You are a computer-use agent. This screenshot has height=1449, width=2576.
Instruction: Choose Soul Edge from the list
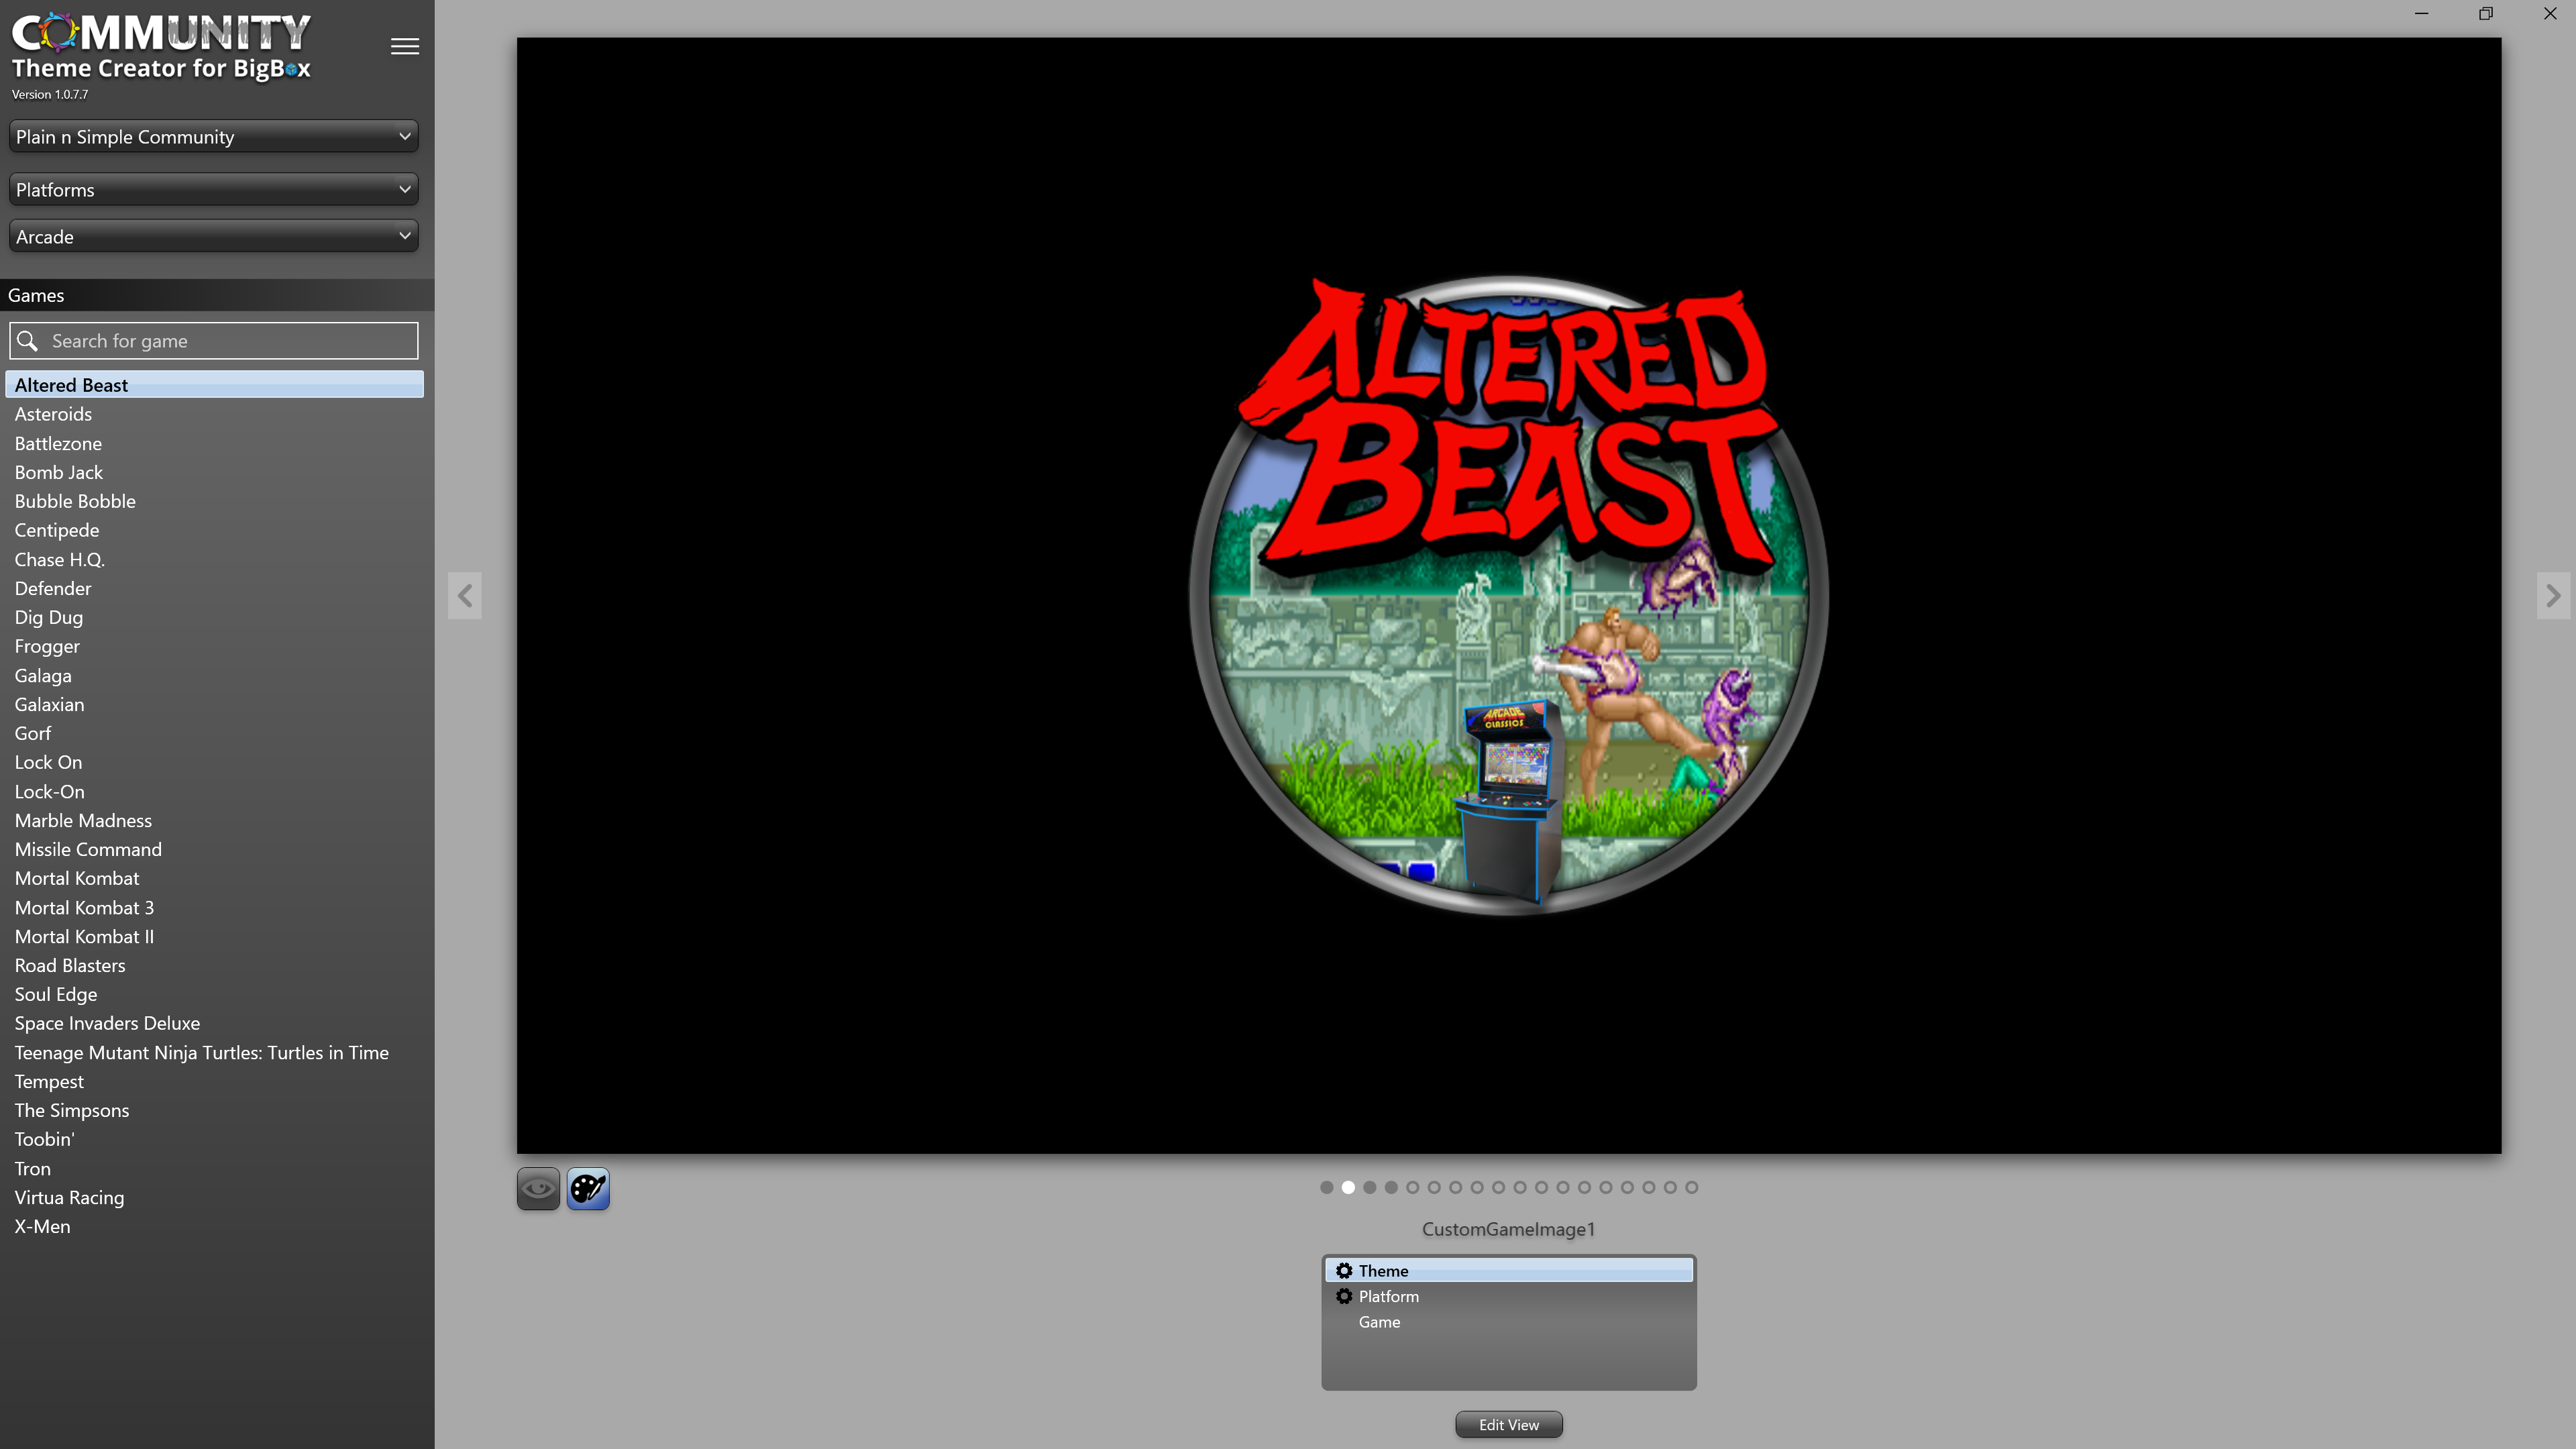[x=214, y=995]
